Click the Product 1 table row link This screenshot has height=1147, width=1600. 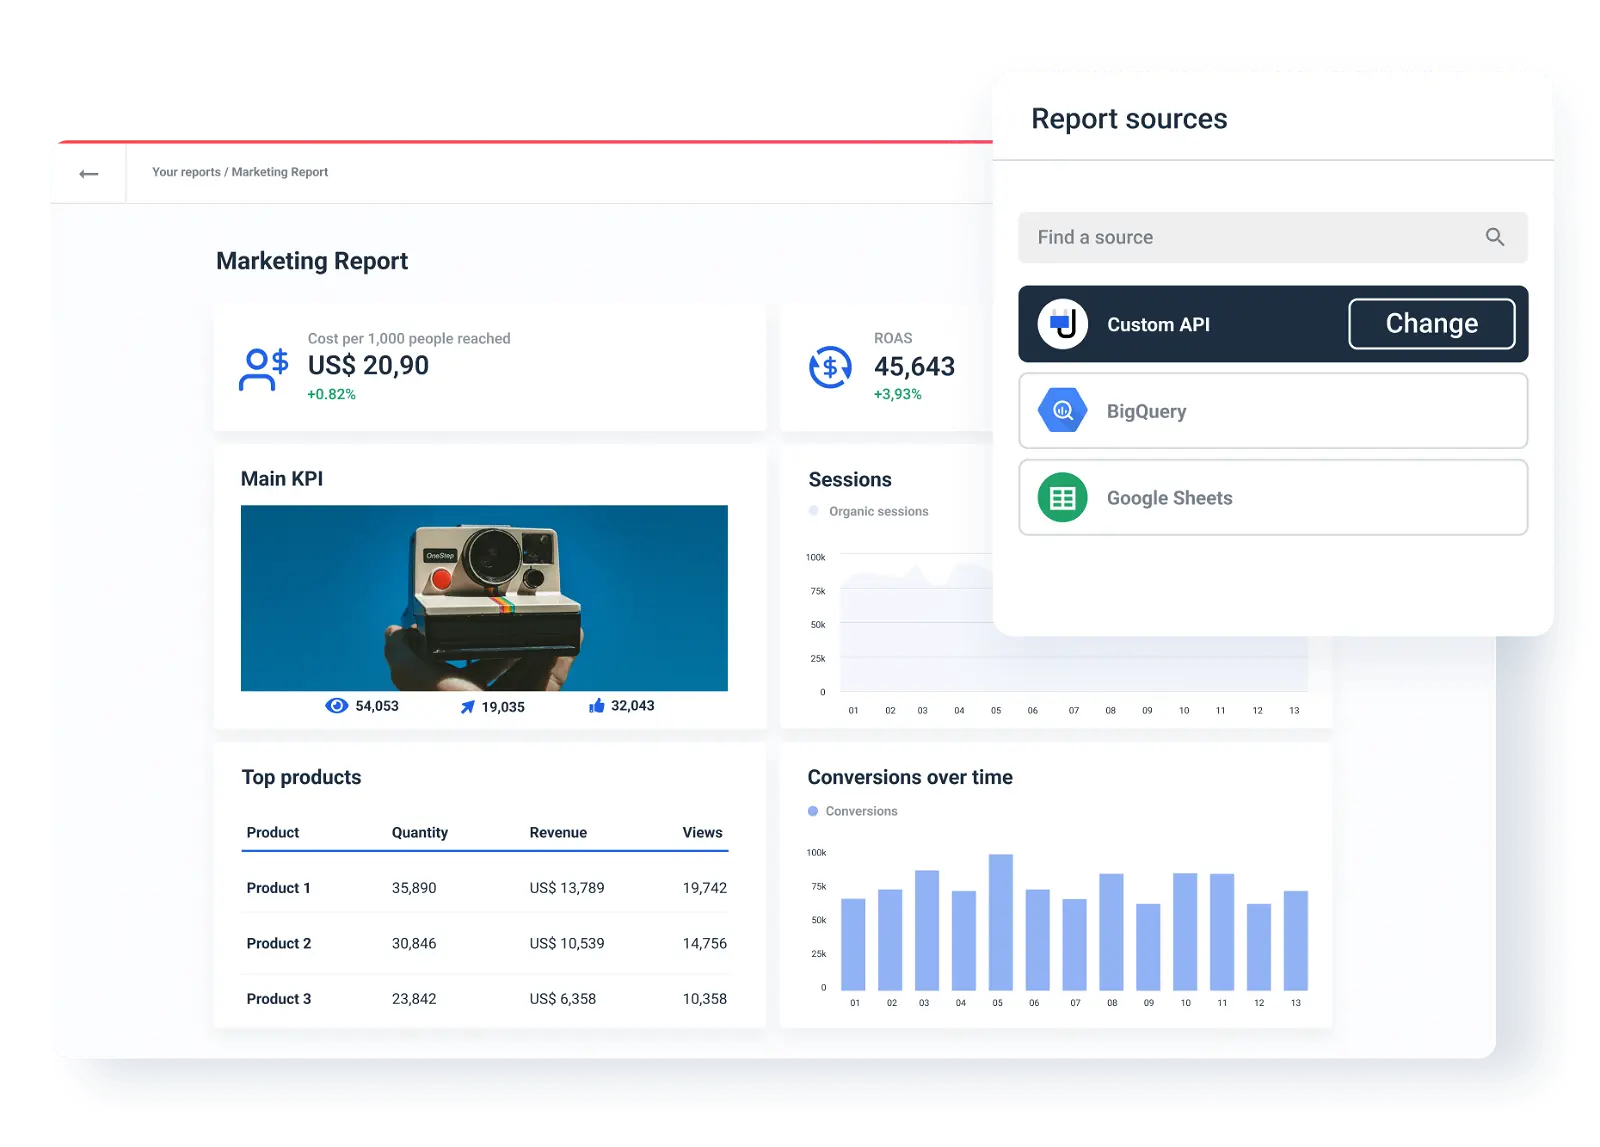click(x=279, y=887)
